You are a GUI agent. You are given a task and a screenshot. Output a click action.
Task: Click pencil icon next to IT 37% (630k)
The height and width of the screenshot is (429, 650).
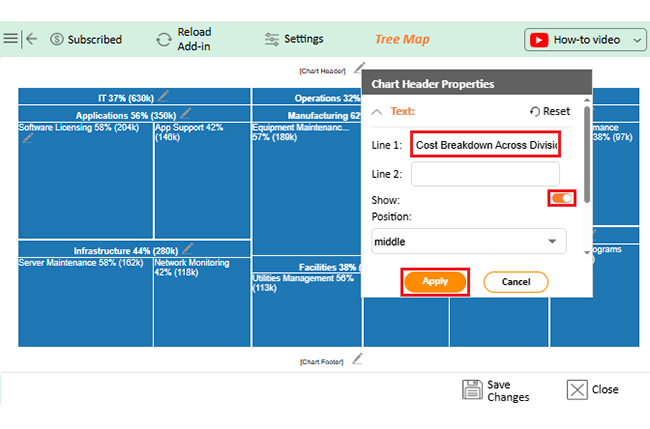[x=163, y=96]
